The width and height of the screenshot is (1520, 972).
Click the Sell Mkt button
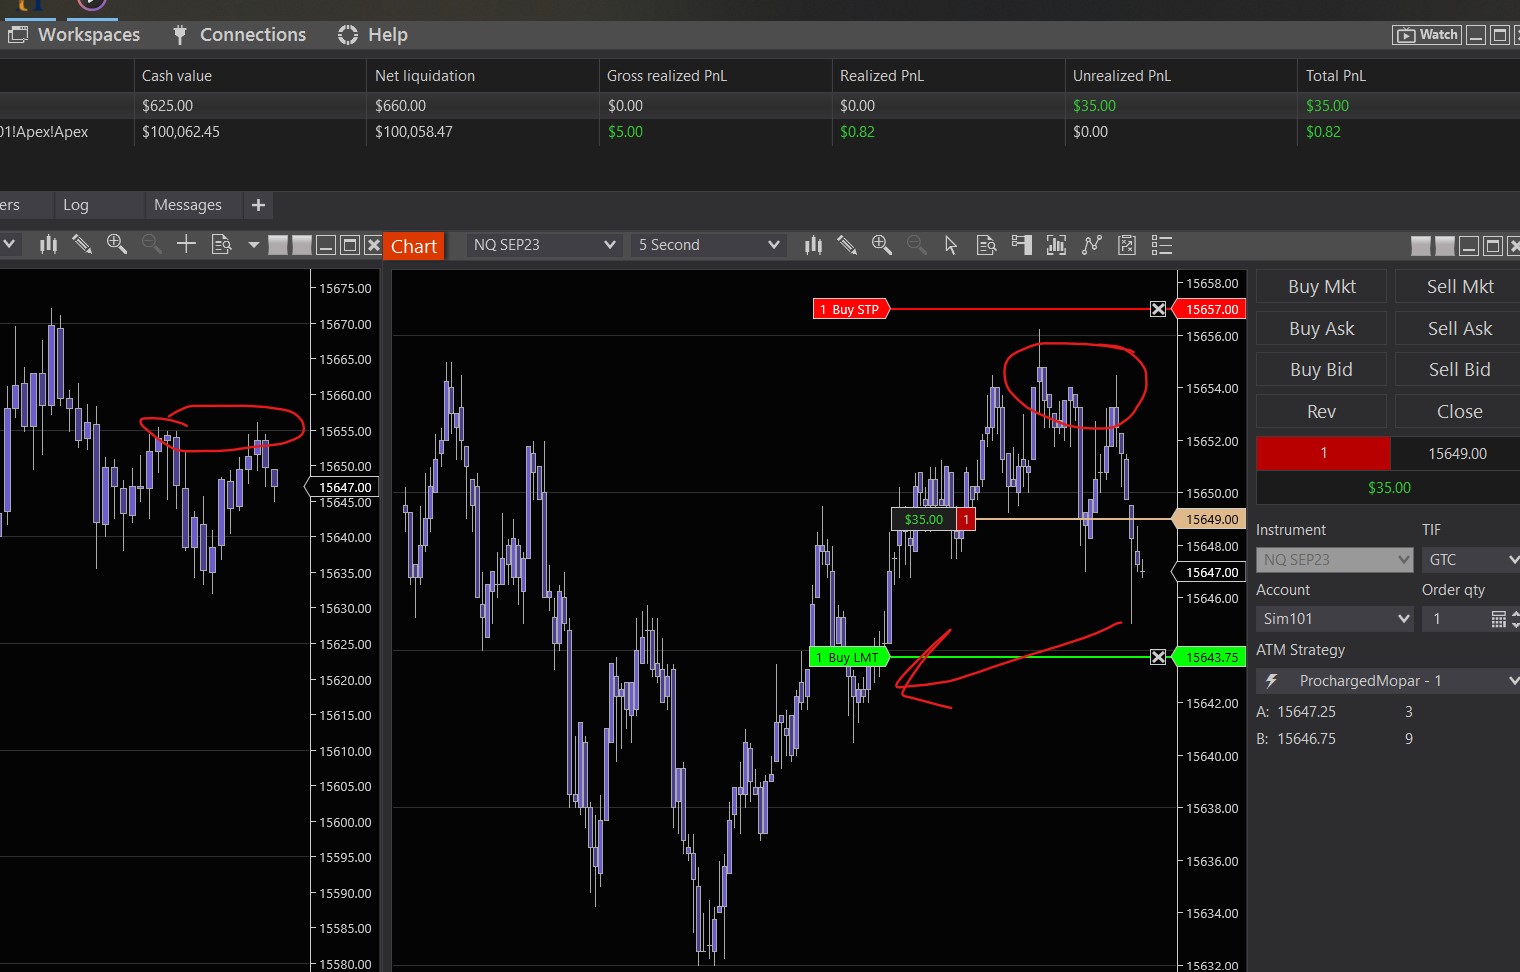[x=1460, y=287]
